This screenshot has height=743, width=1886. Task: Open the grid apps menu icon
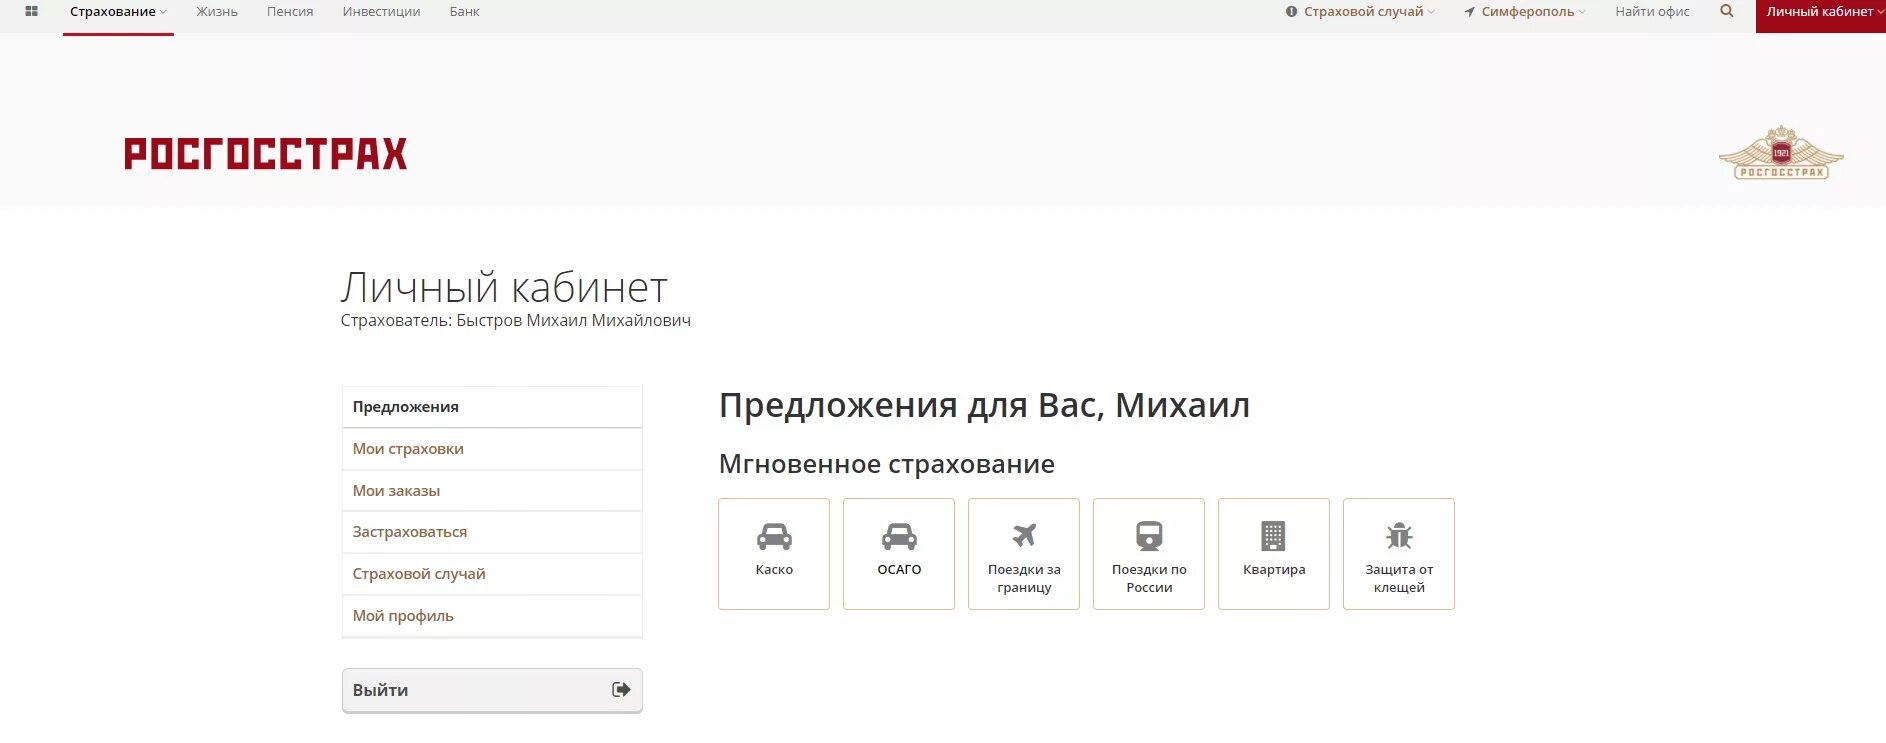(31, 12)
